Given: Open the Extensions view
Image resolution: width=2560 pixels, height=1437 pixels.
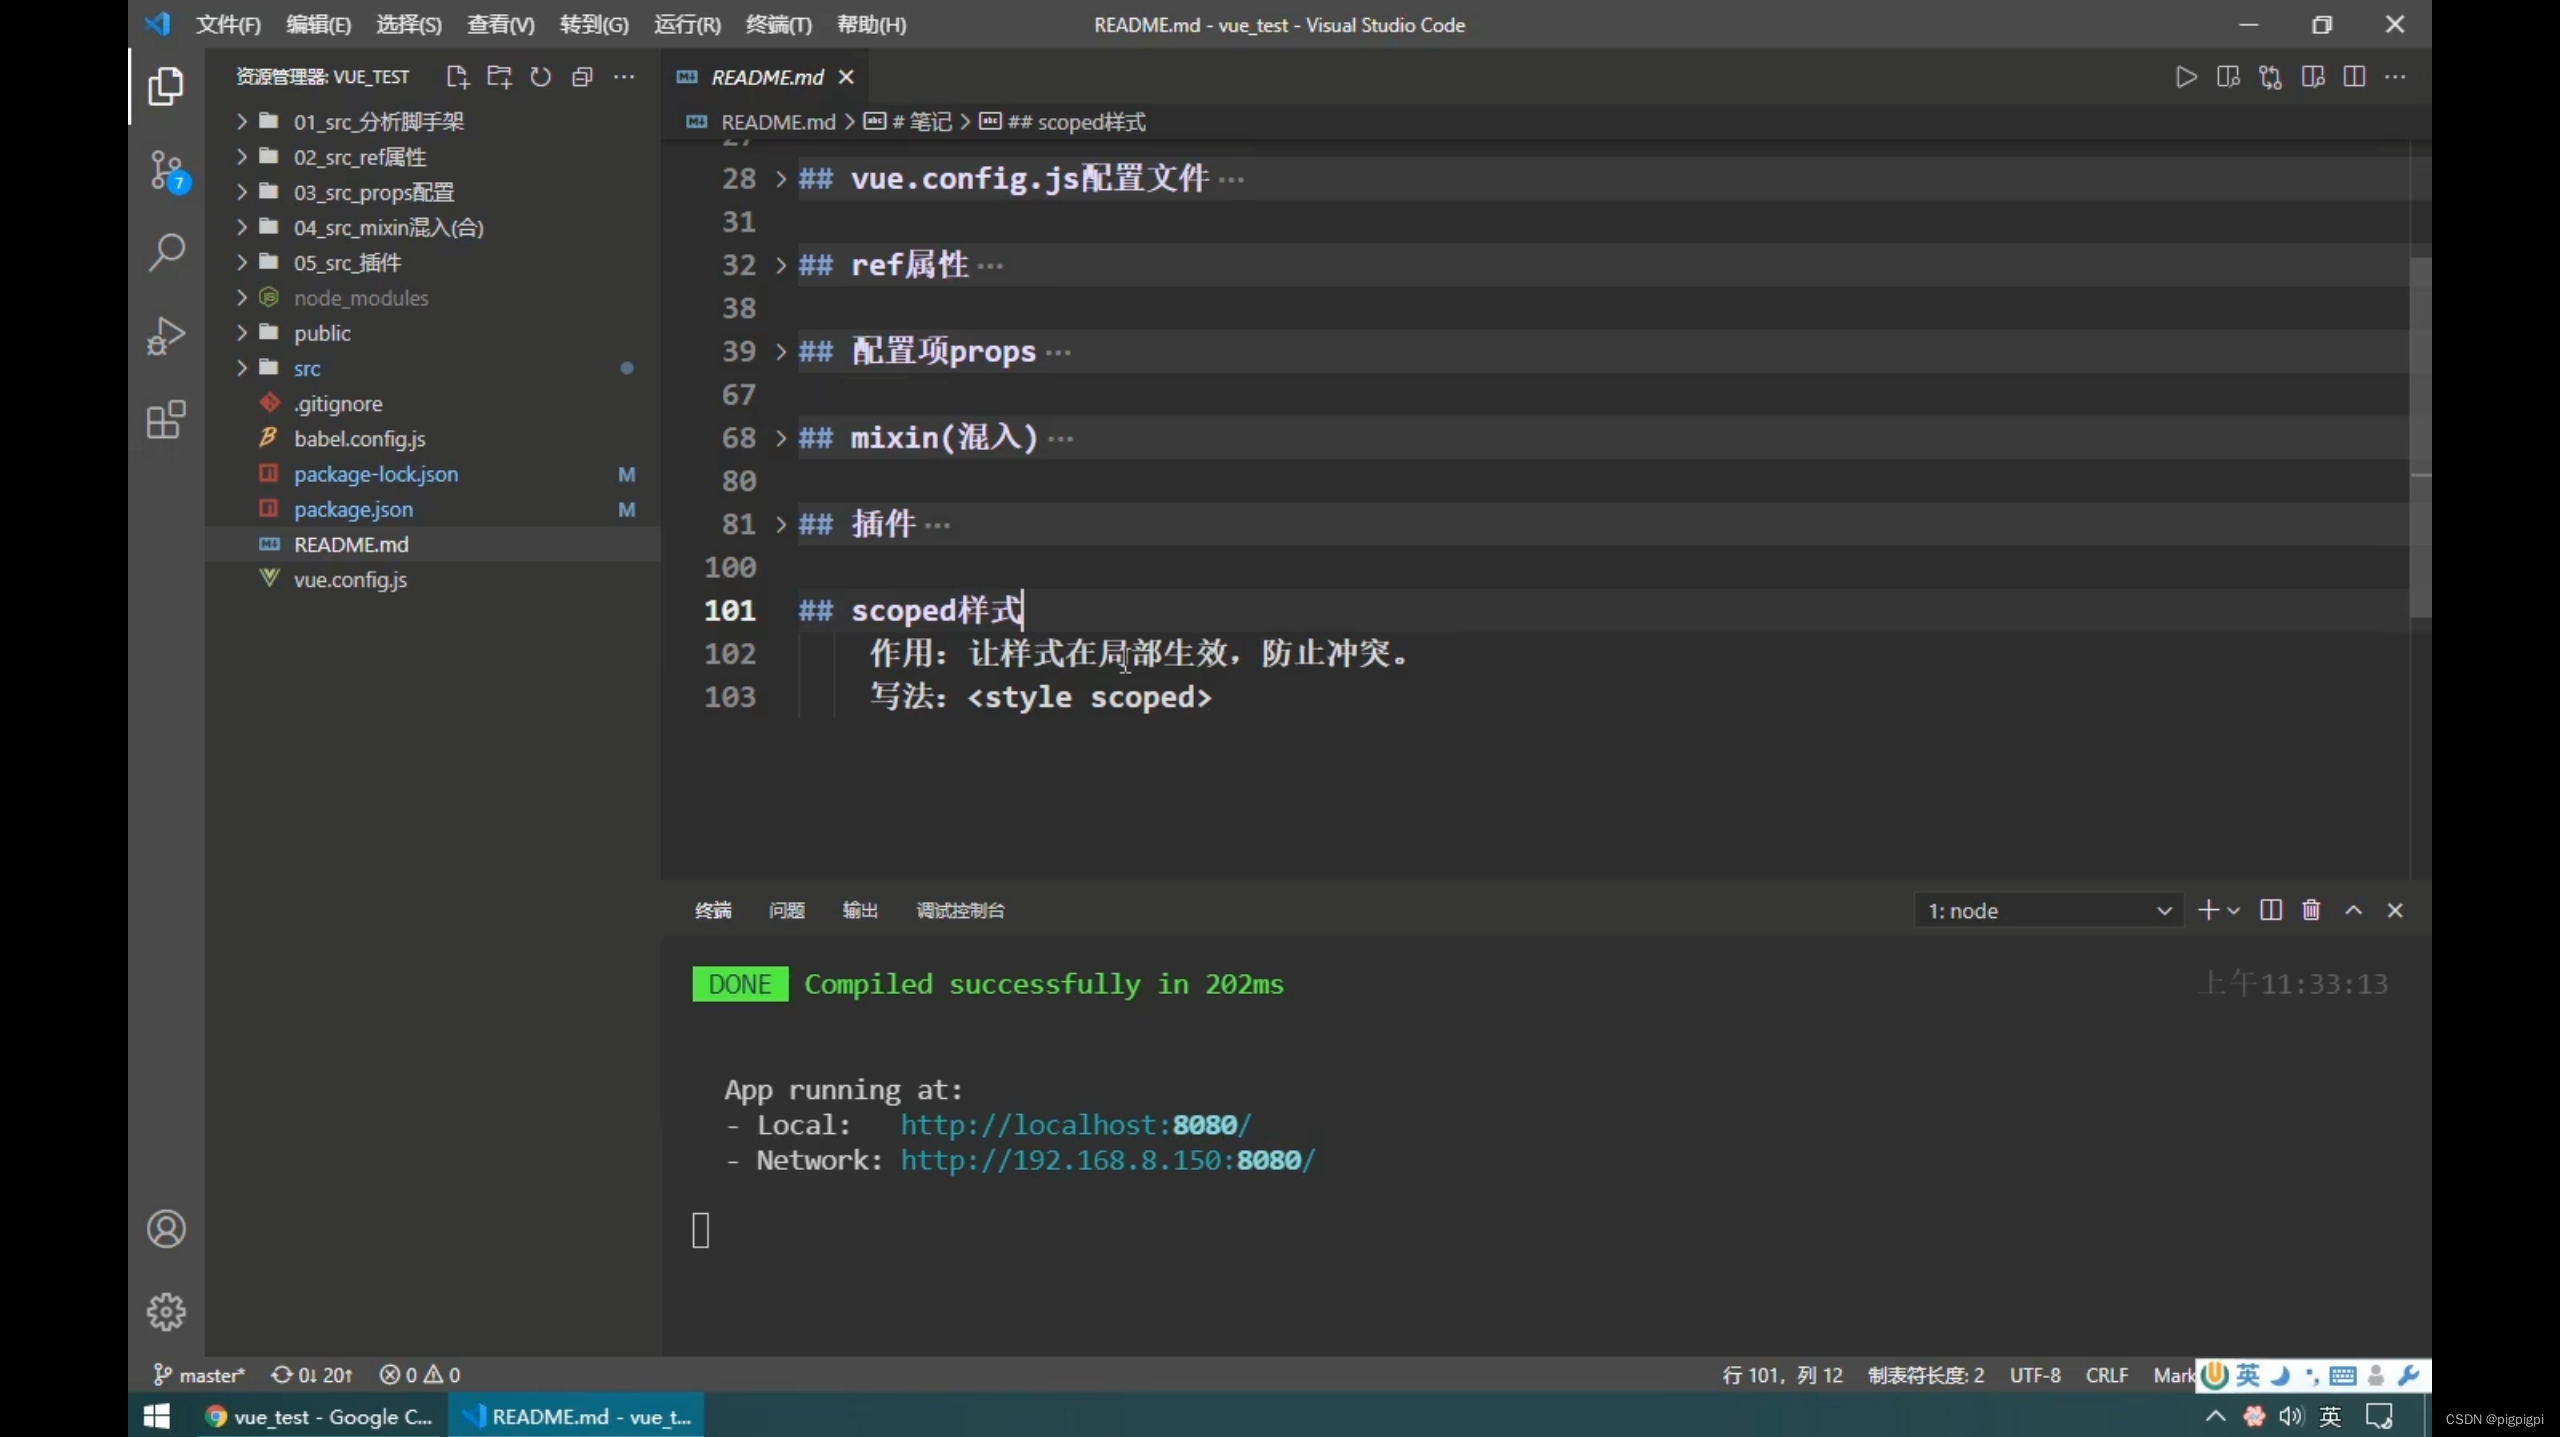Looking at the screenshot, I should coord(166,419).
